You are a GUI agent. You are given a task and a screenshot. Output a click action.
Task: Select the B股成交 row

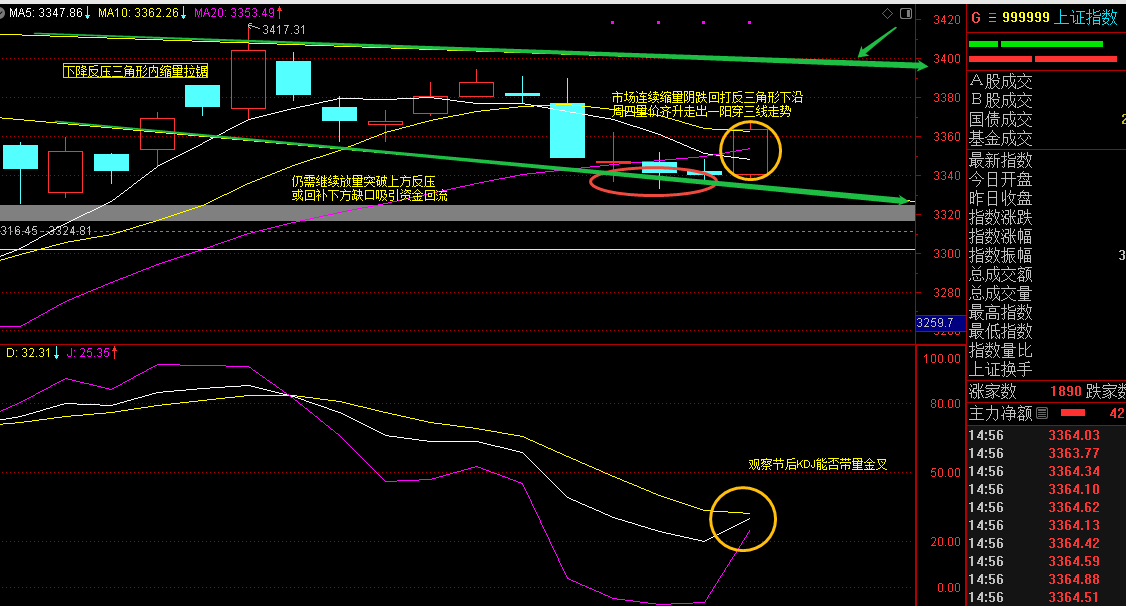[1046, 101]
